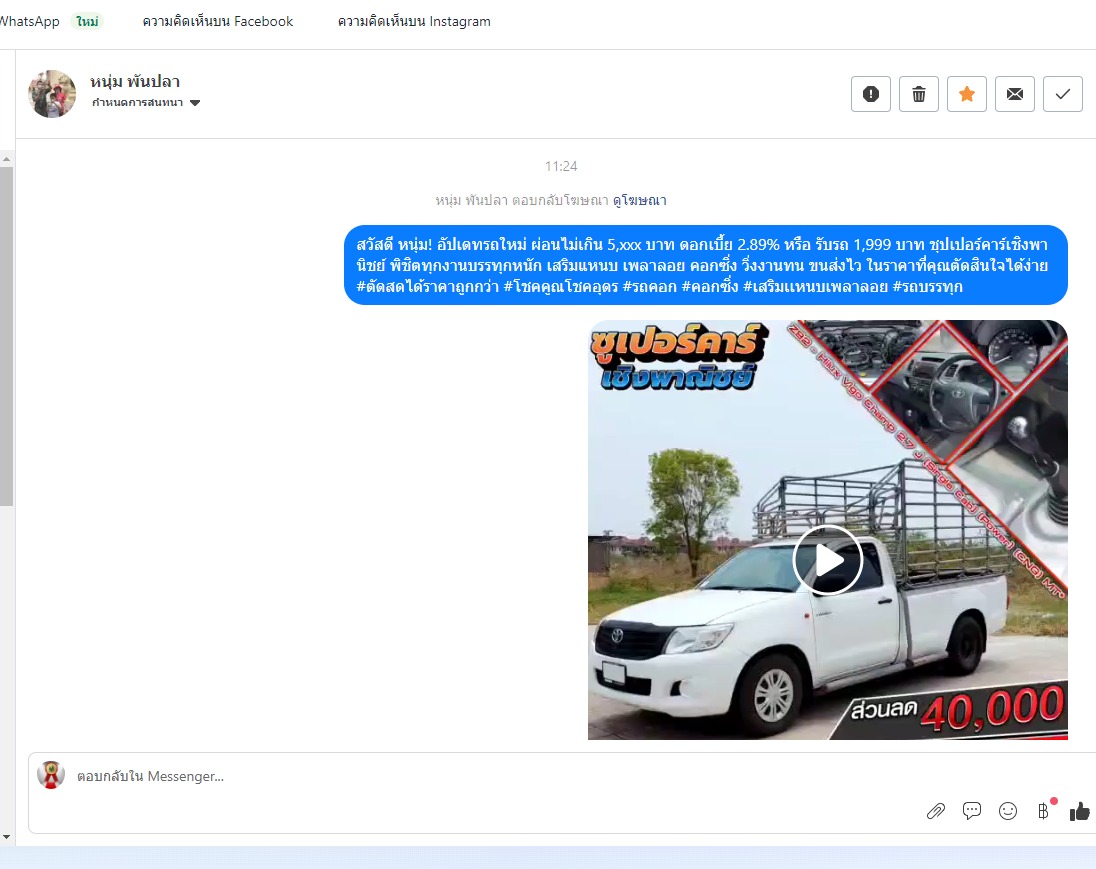Send a thumbs-up like

pos(1081,811)
